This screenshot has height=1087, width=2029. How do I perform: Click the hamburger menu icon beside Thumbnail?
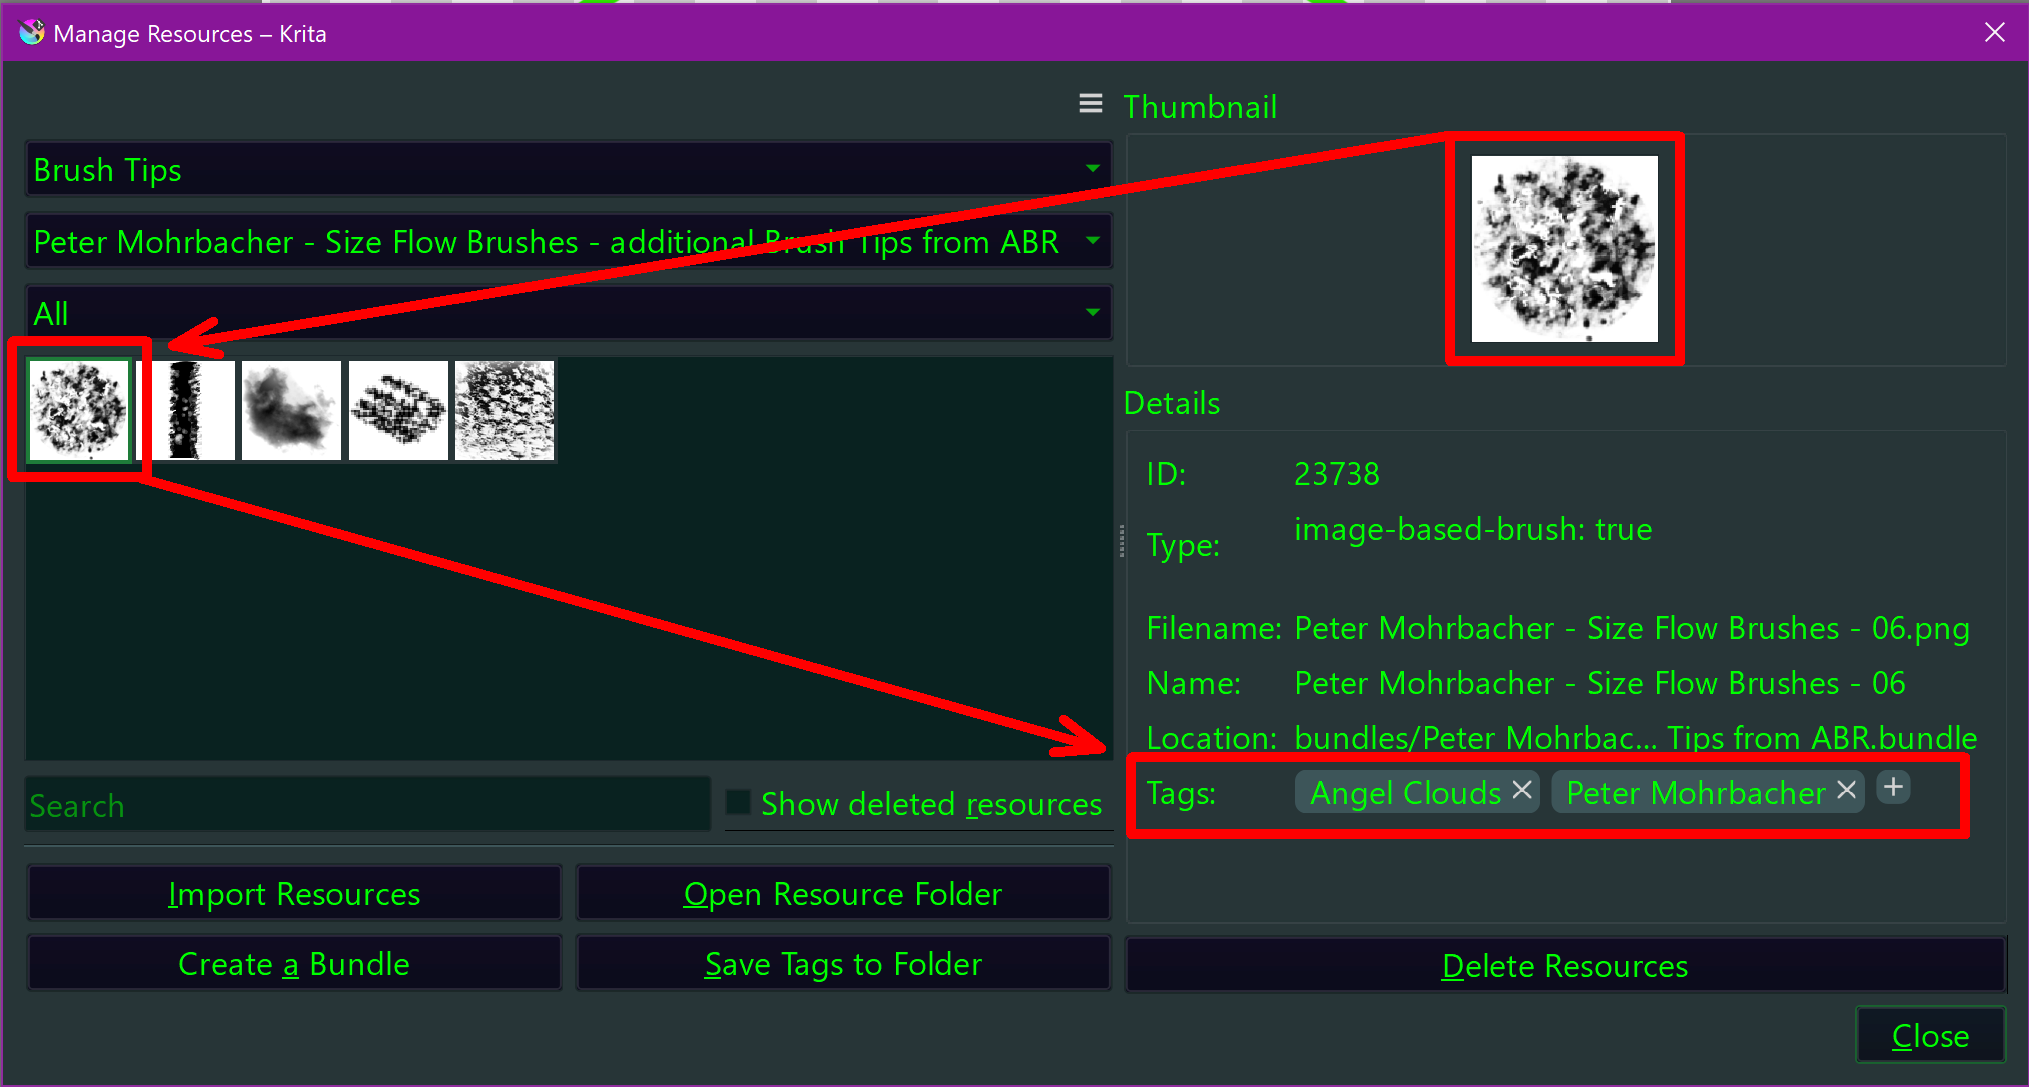[x=1090, y=104]
